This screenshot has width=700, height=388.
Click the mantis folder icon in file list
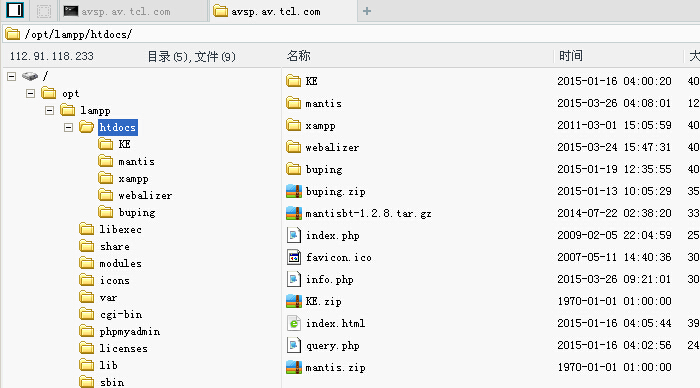[294, 103]
